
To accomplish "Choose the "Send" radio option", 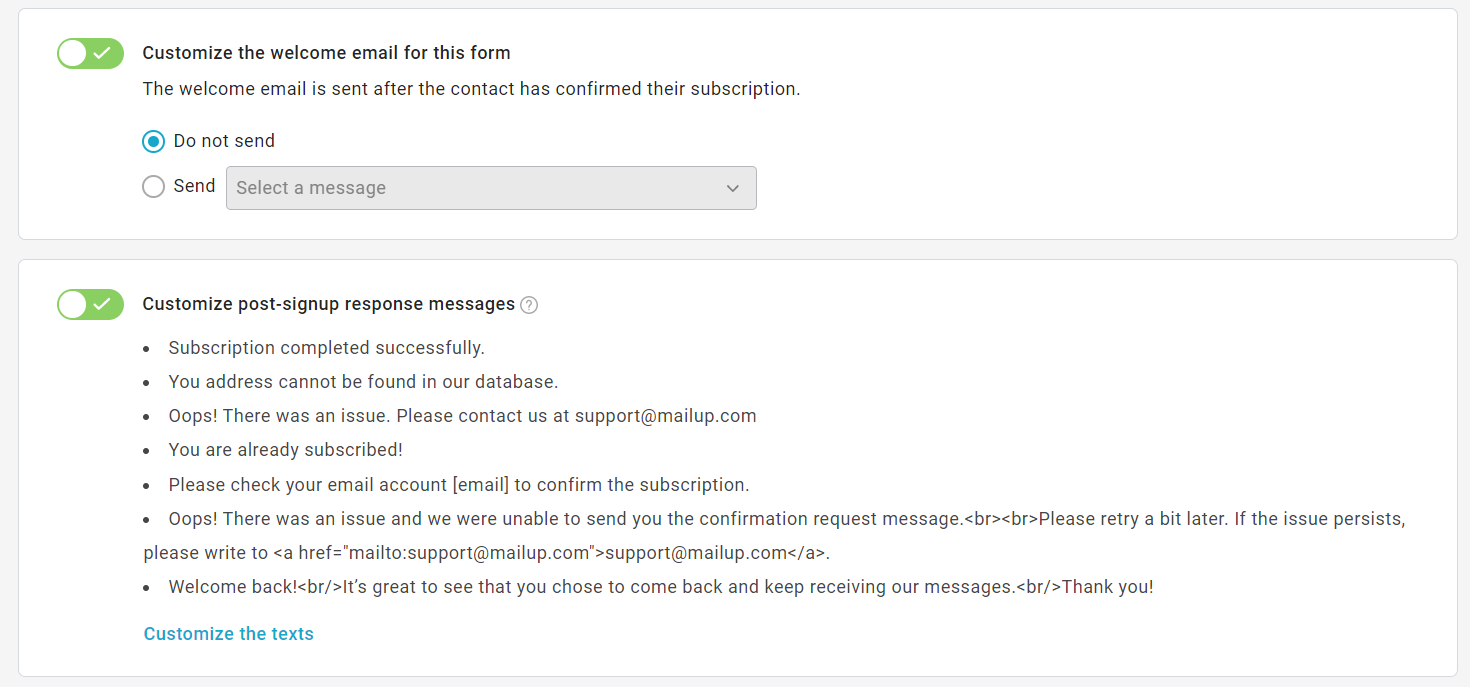I will coord(153,187).
